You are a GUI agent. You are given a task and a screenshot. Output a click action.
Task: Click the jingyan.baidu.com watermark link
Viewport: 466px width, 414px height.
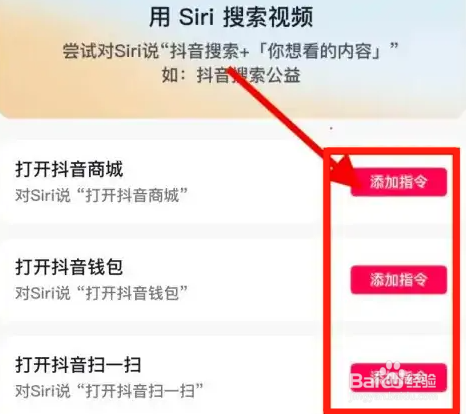393,397
